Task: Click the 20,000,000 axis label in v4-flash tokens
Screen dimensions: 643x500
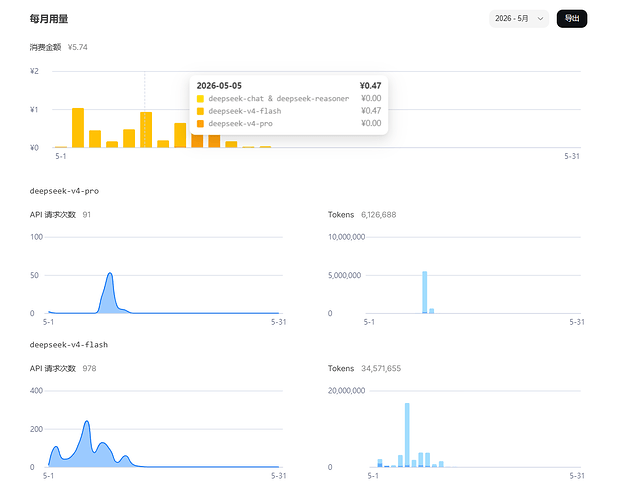Action: 347,391
